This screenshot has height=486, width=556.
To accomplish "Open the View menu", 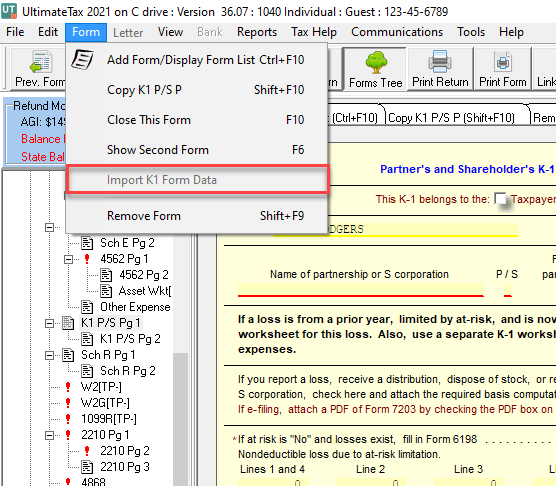I will (171, 32).
